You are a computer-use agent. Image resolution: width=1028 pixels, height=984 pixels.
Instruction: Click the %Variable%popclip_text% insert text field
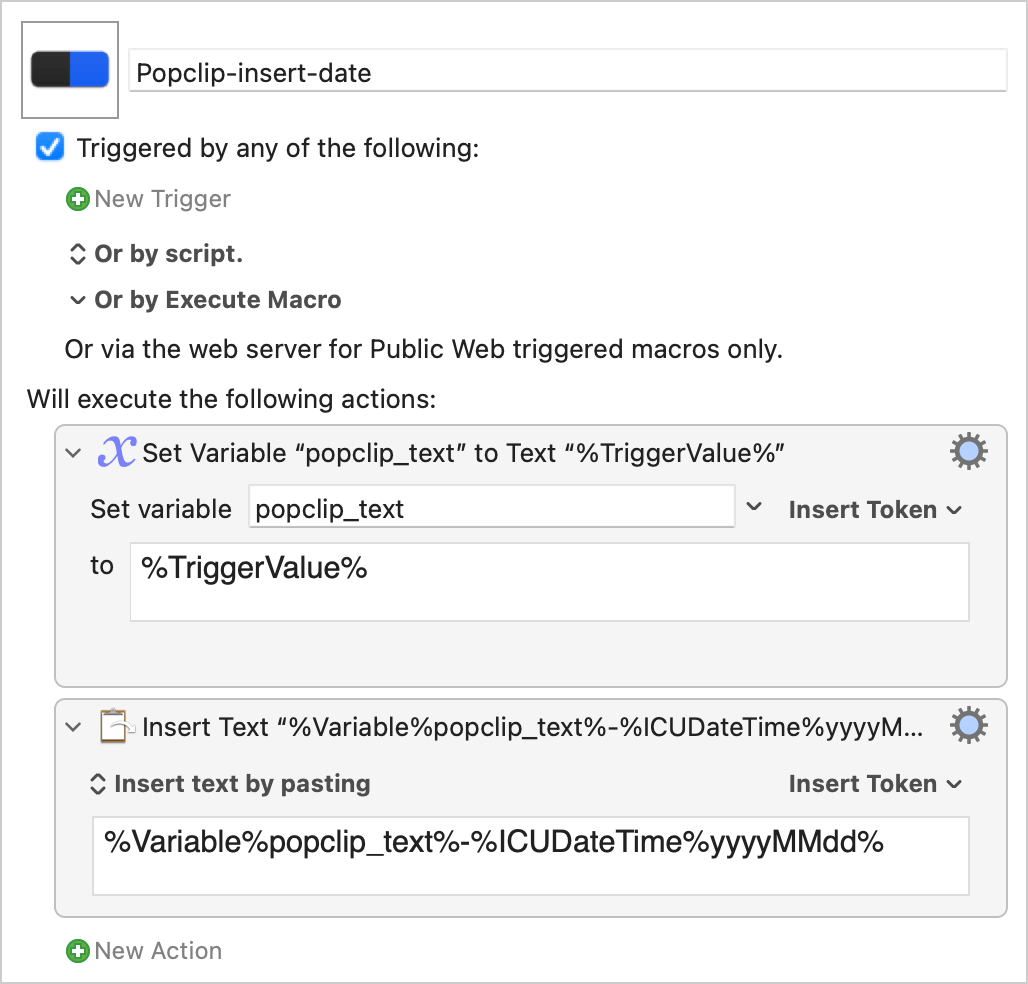click(x=530, y=856)
